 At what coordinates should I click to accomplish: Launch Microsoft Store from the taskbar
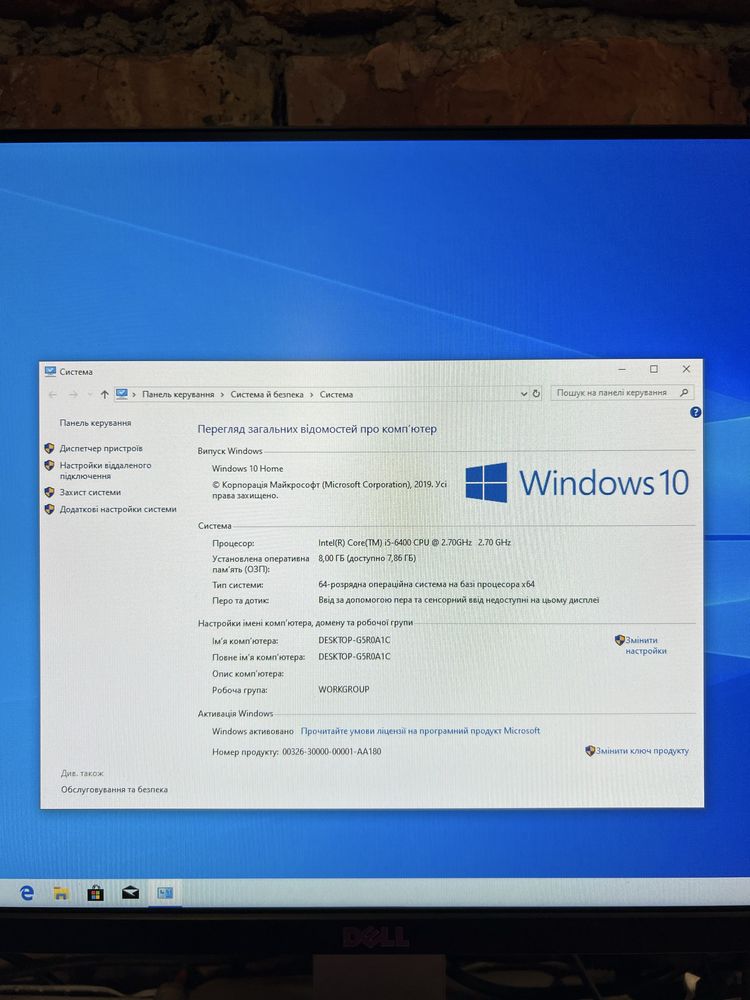click(95, 893)
